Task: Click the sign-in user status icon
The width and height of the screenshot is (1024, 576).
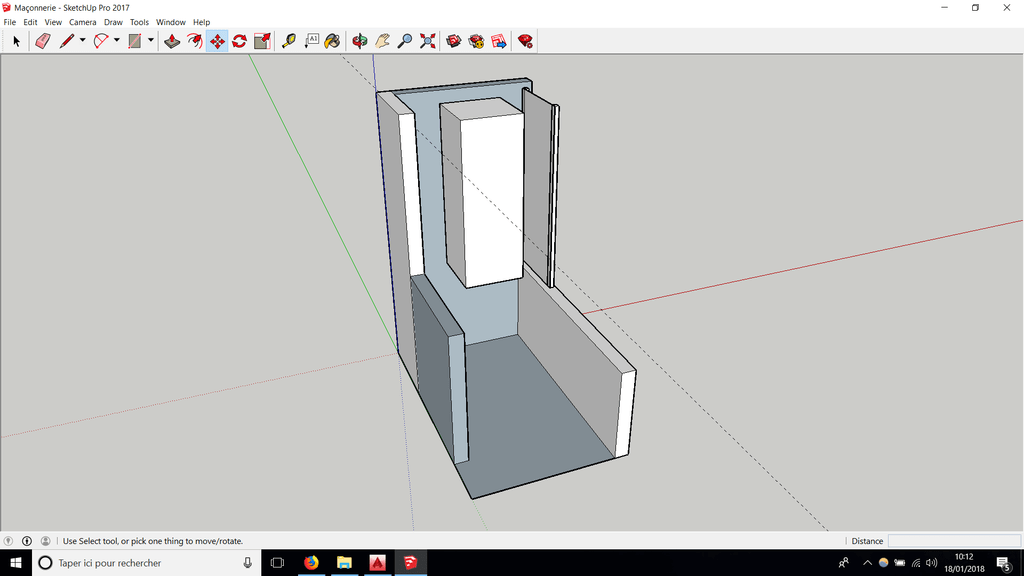Action: pyautogui.click(x=46, y=541)
